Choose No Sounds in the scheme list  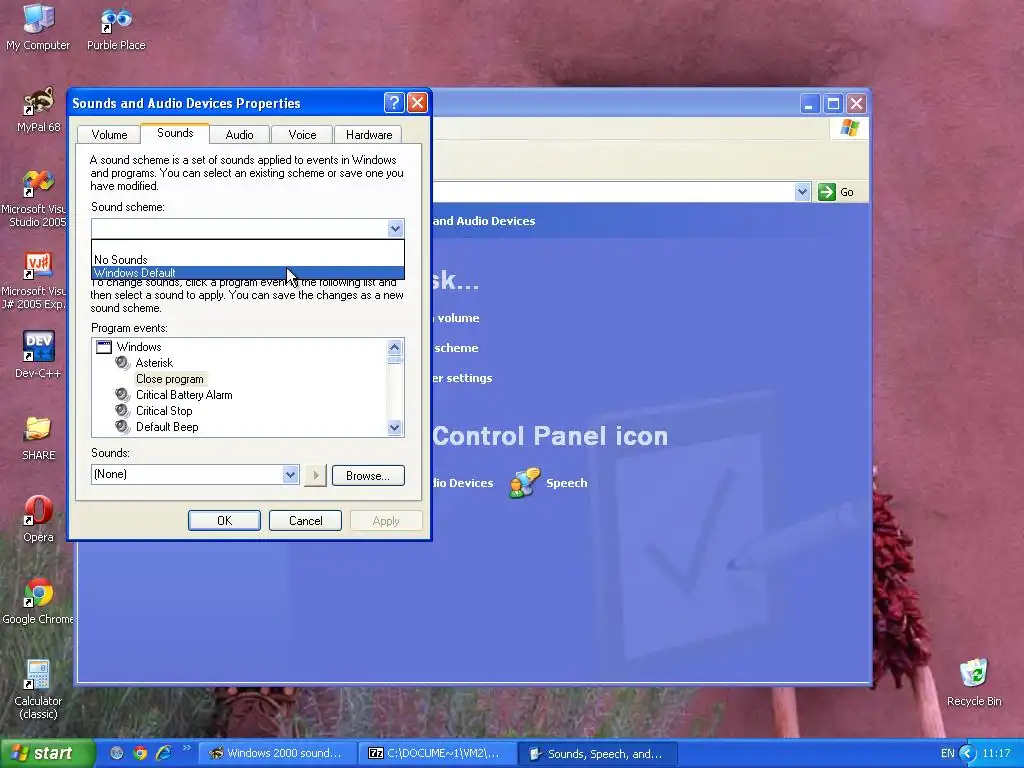(x=248, y=260)
